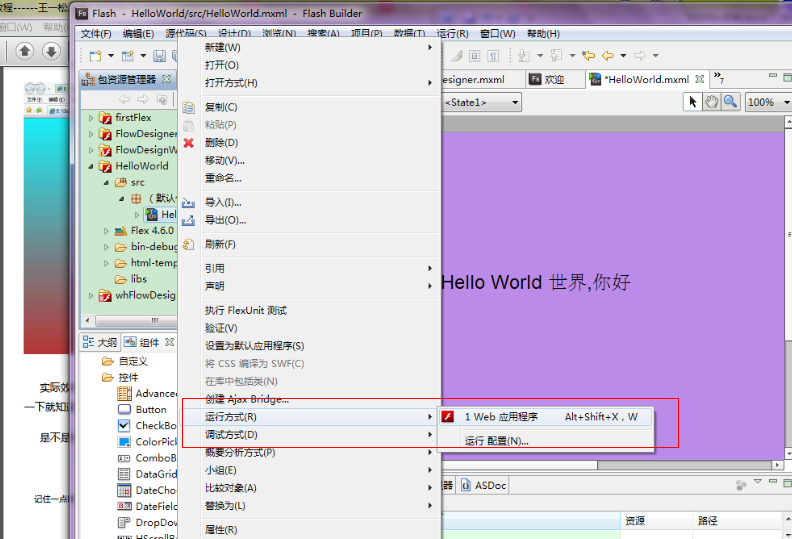Viewport: 792px width, 539px height.
Task: Open the Forward history dropdown arrow
Action: click(656, 56)
